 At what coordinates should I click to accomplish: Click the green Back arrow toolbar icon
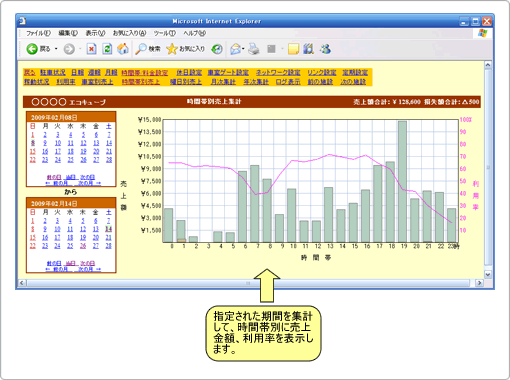click(32, 49)
